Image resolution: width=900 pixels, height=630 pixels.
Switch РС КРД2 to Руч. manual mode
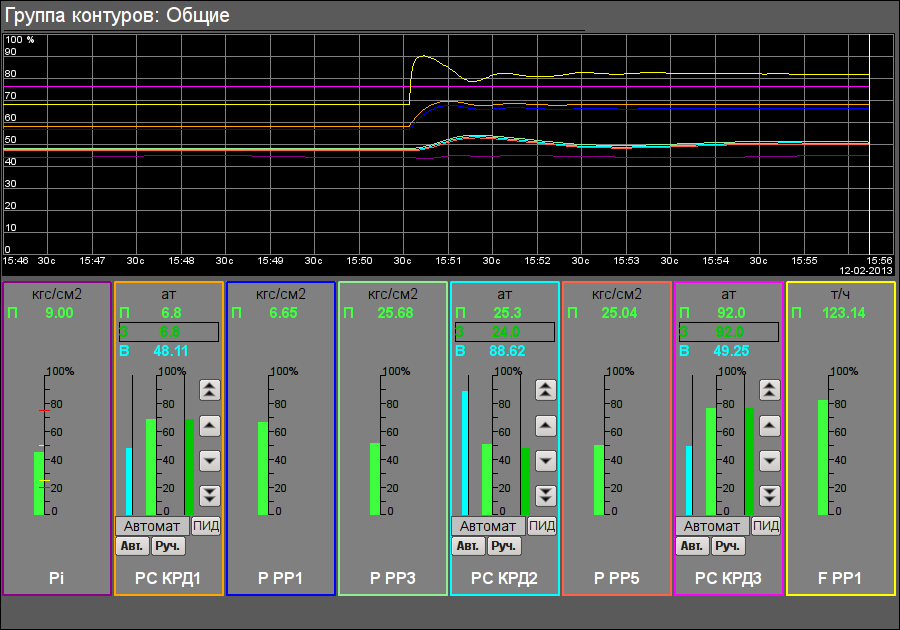click(x=504, y=546)
